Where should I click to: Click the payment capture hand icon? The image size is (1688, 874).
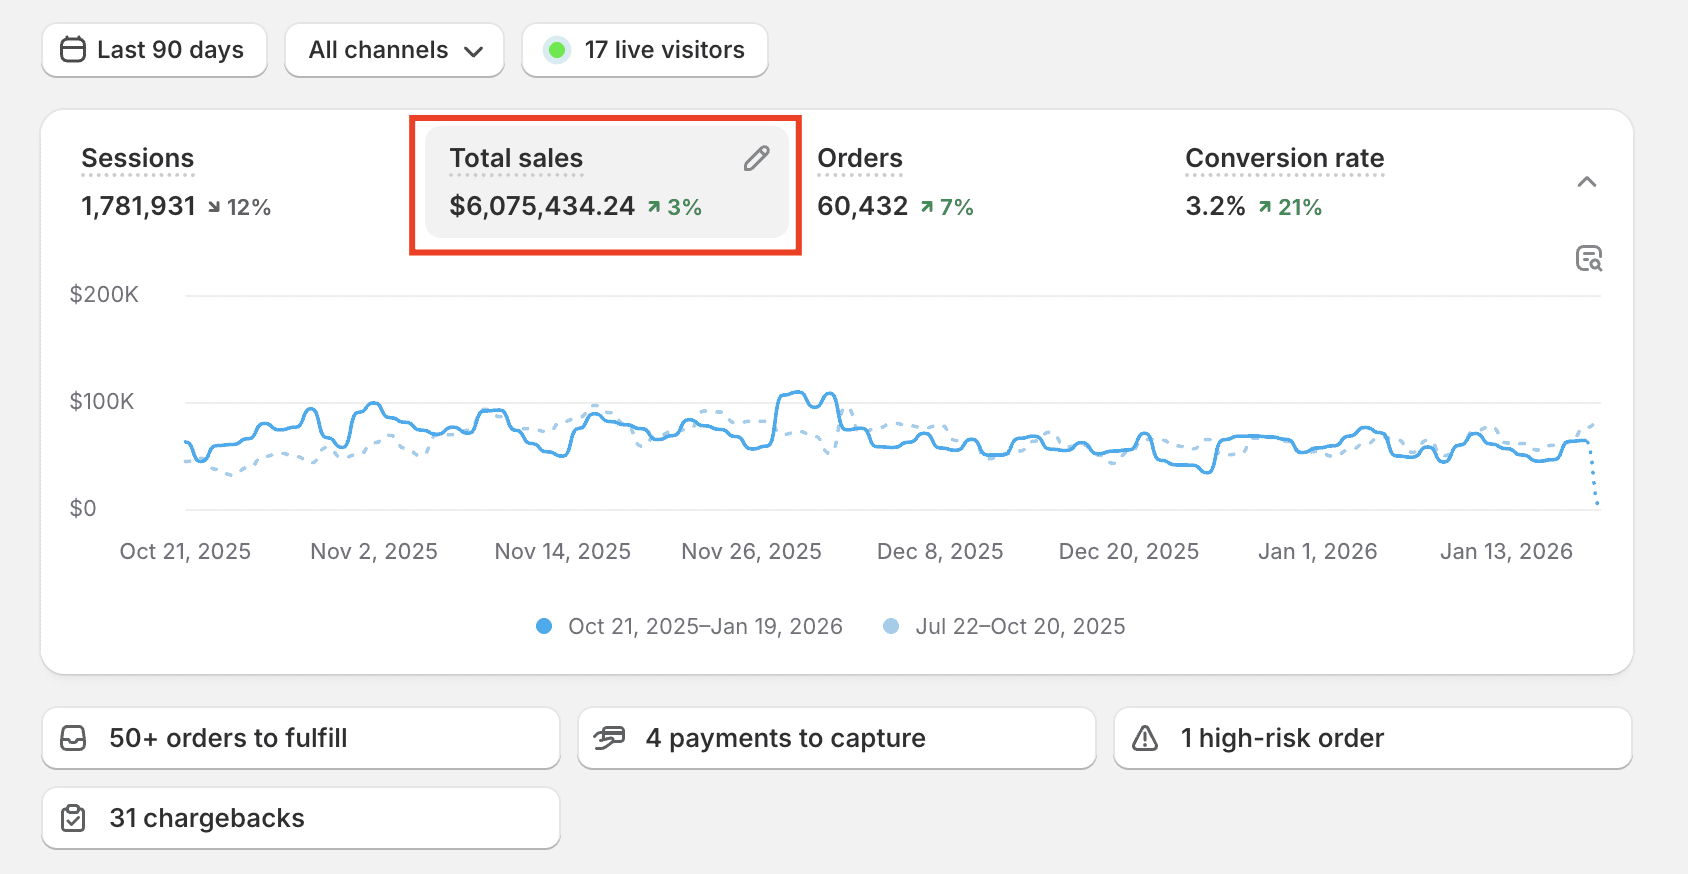[609, 738]
